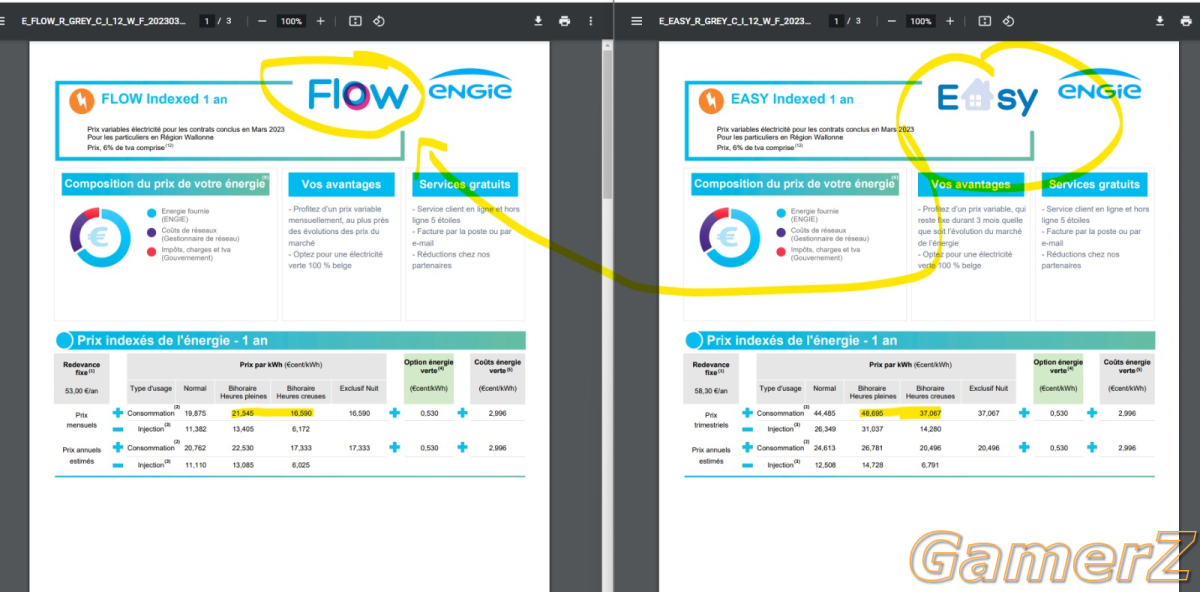1200x592 pixels.
Task: Click the purple 'Coûts de réseaux' legend dot in FLOW
Action: click(x=151, y=232)
